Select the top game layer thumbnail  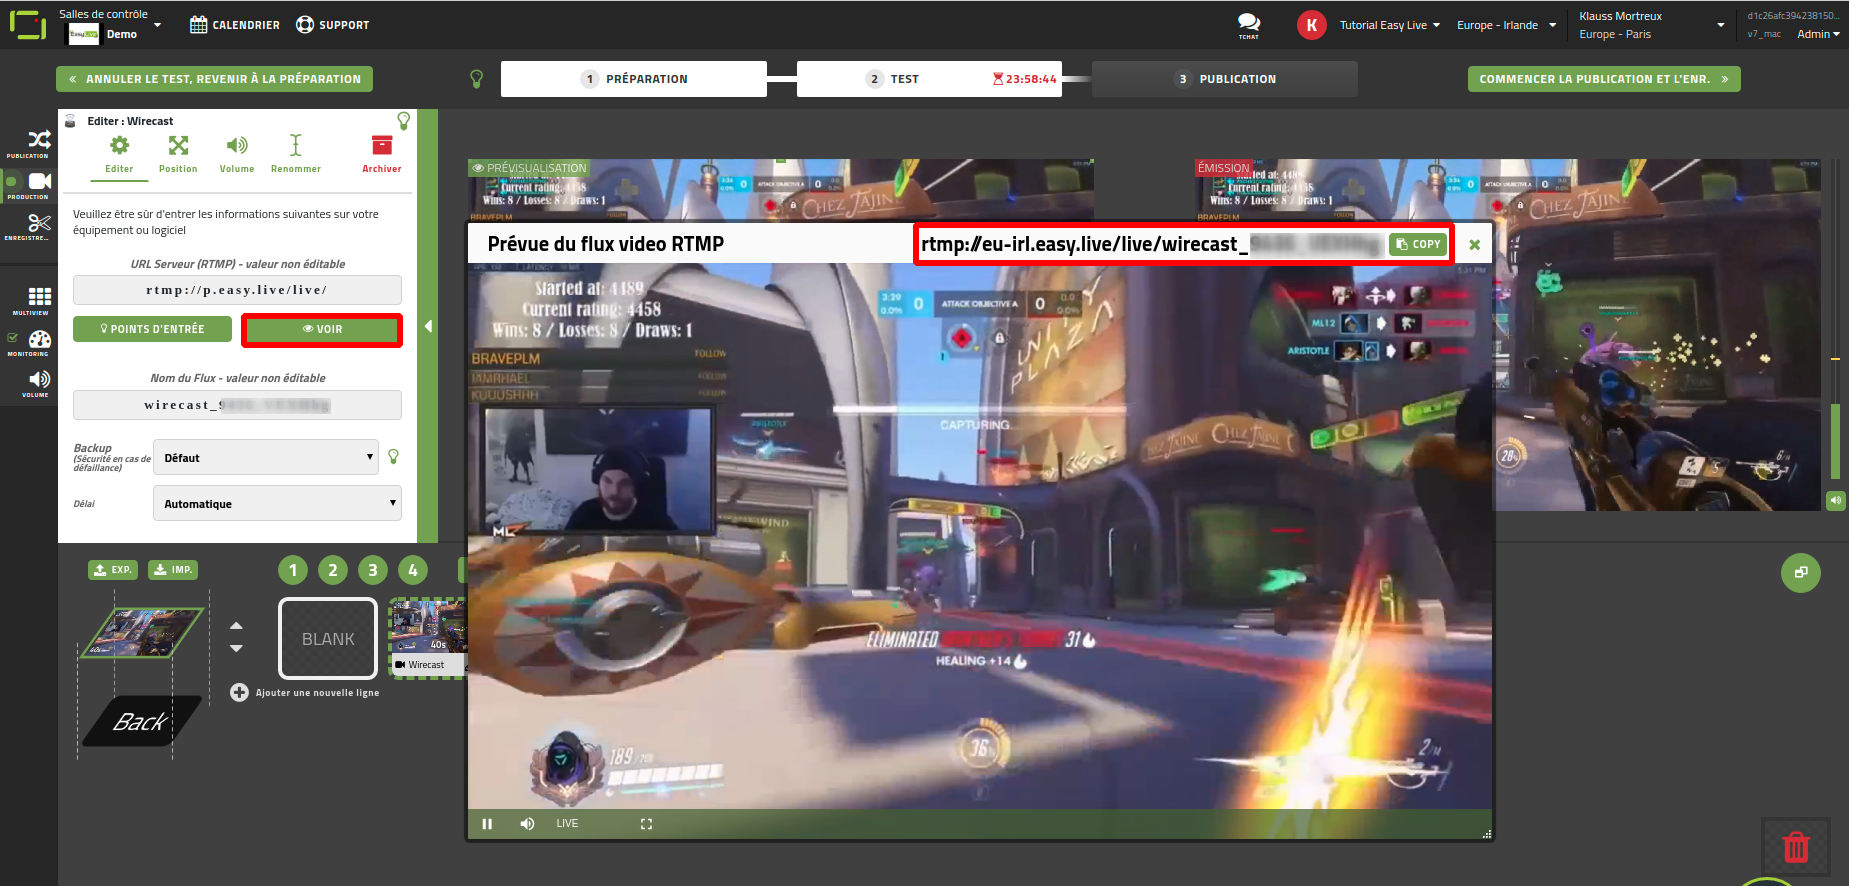click(x=142, y=632)
